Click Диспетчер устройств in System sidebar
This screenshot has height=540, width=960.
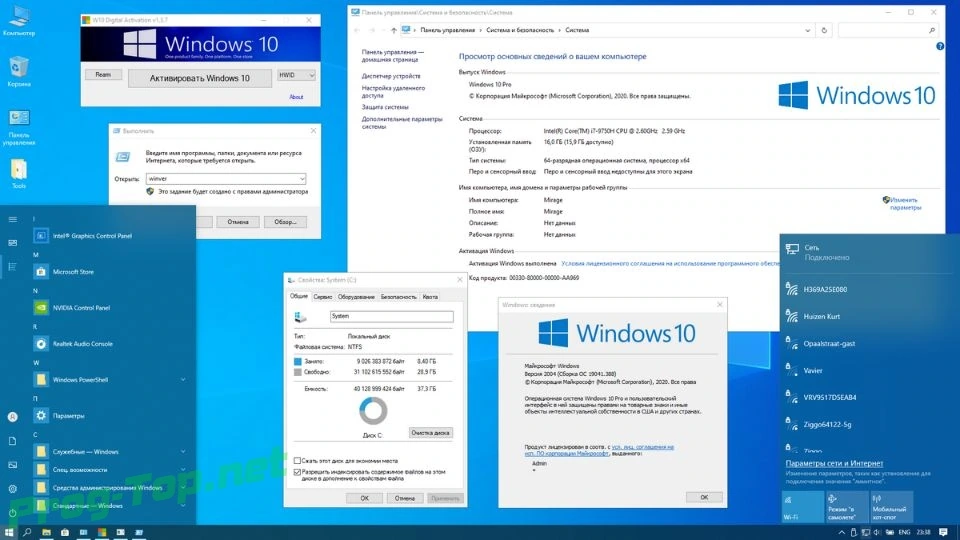tap(391, 76)
